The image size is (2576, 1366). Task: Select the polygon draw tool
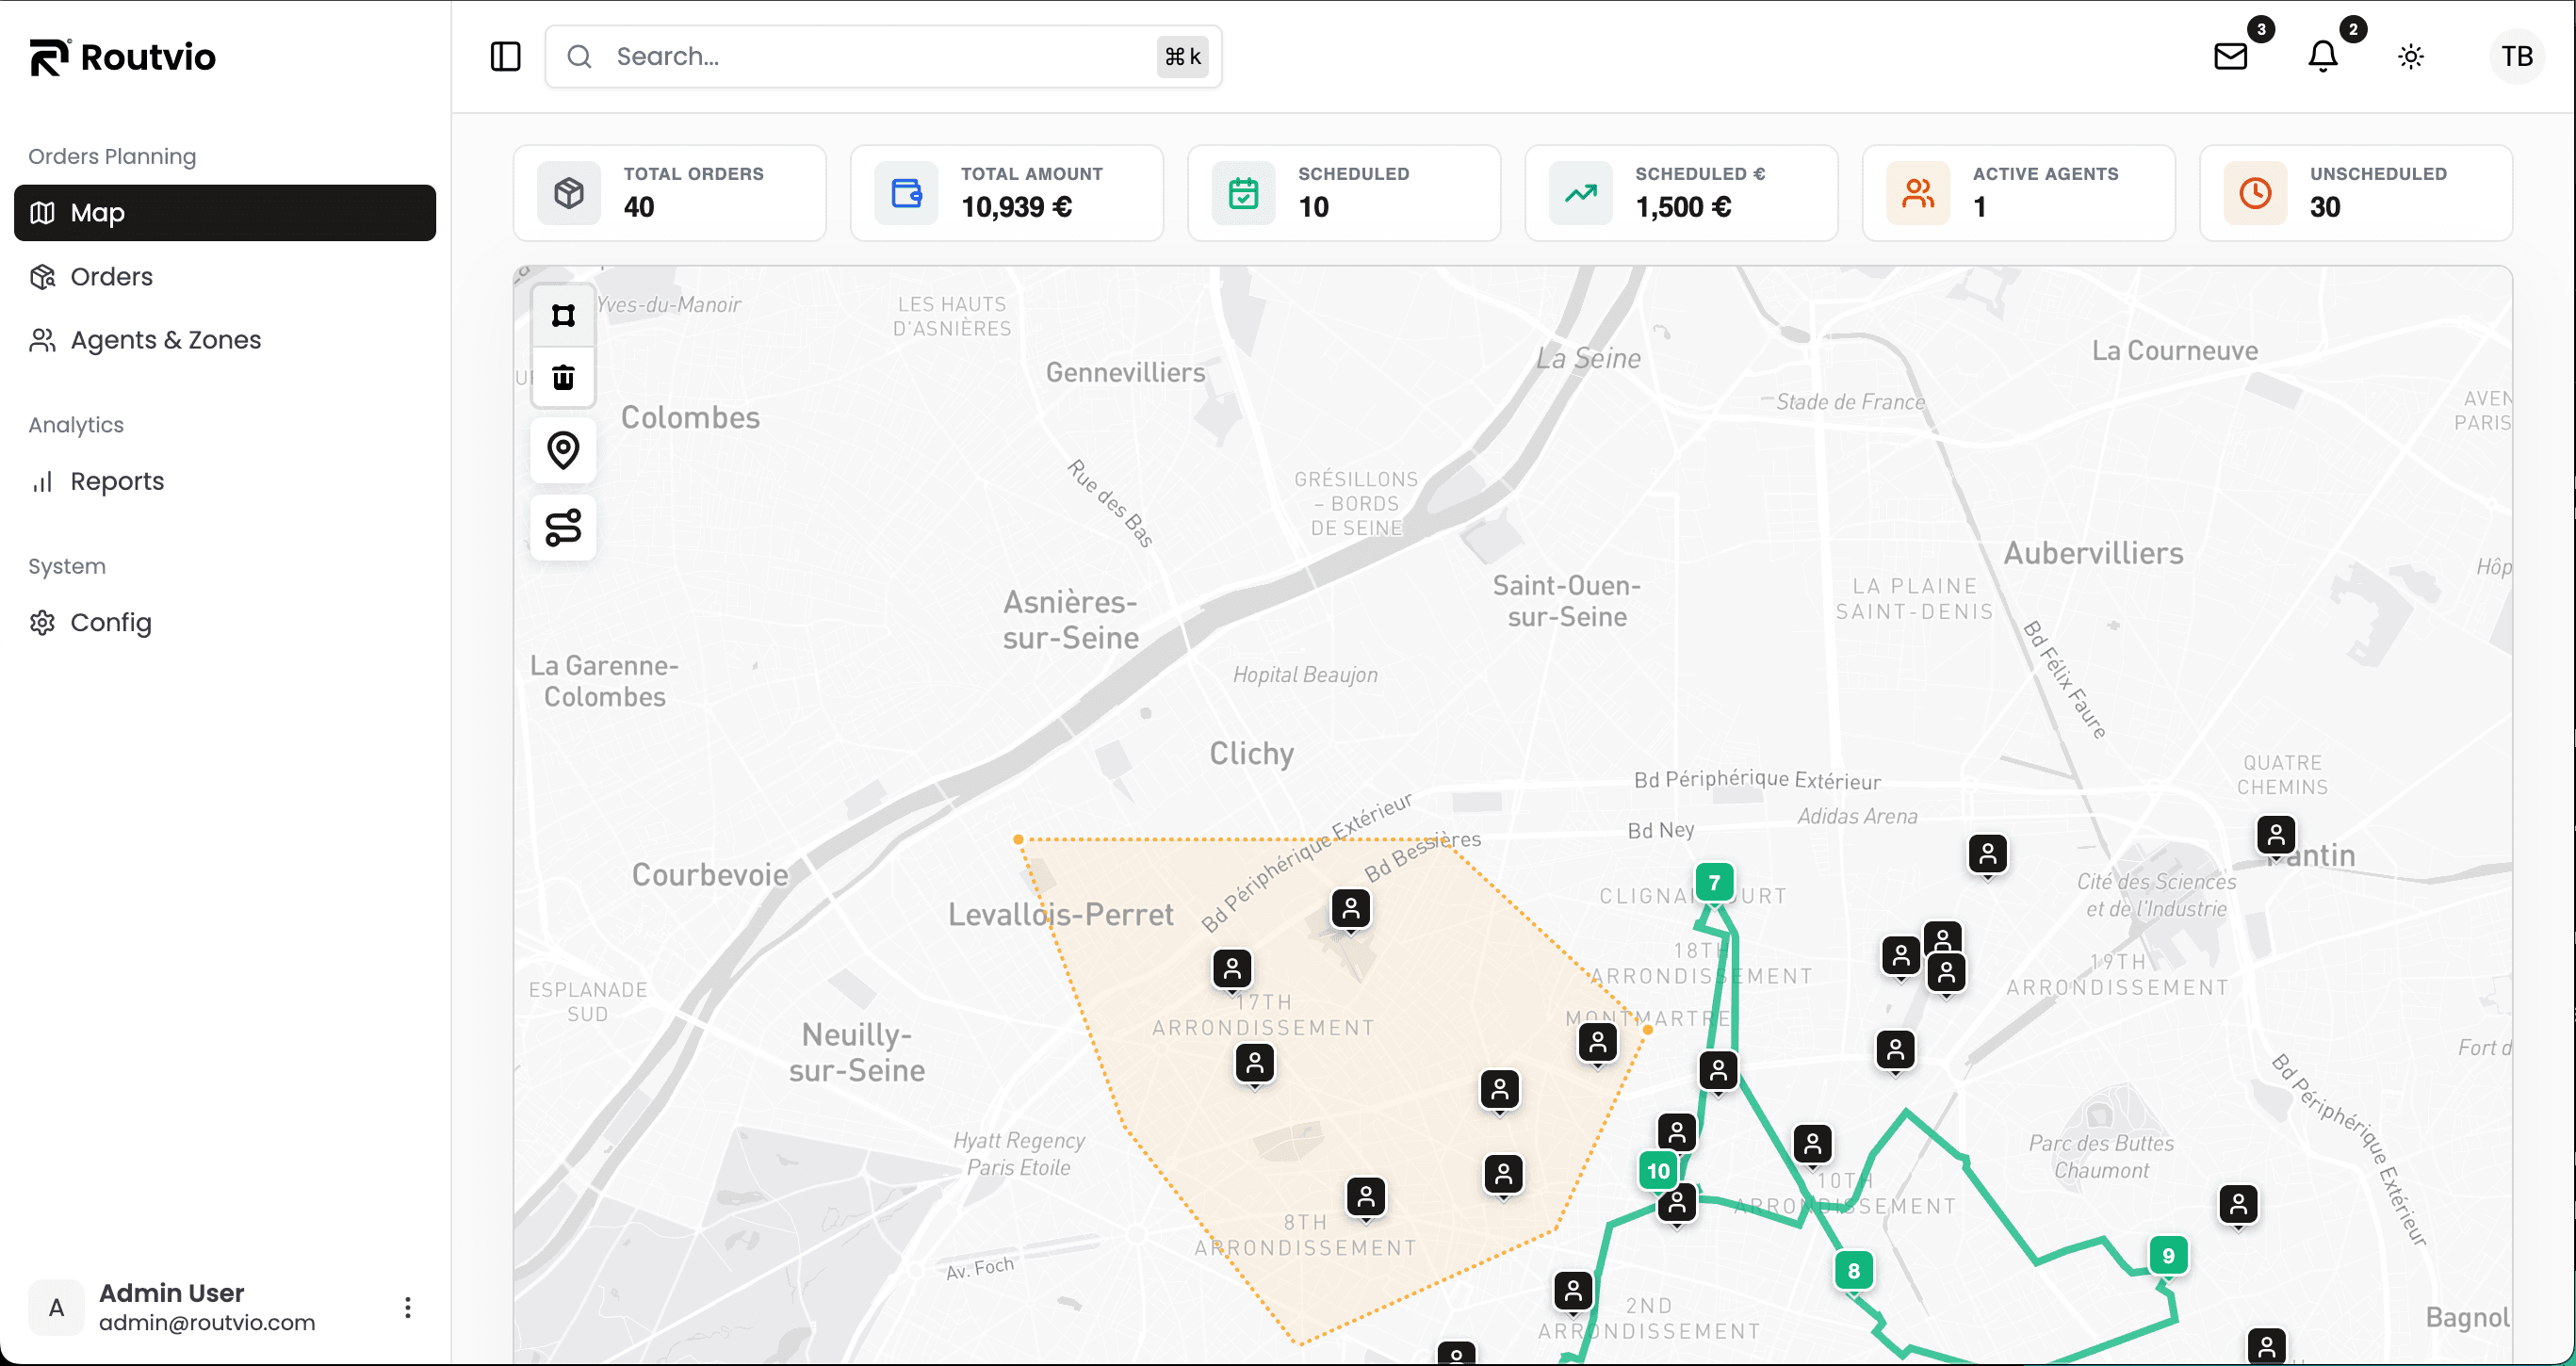(563, 316)
